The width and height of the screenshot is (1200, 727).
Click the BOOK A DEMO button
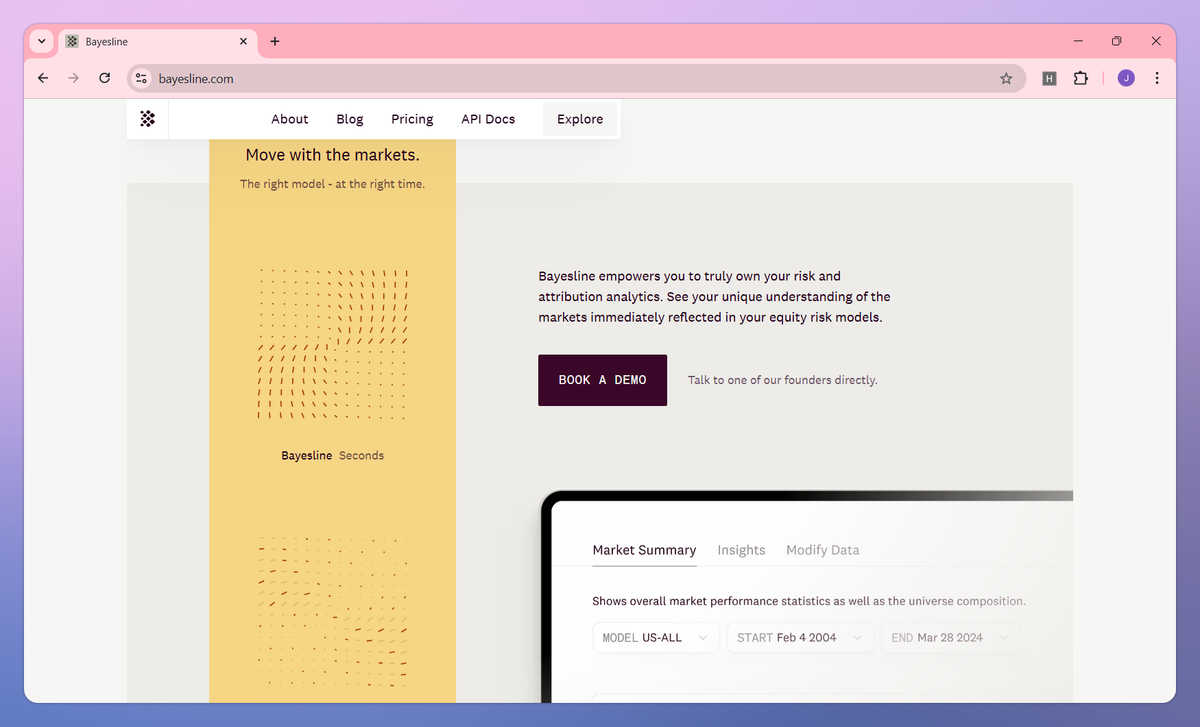coord(602,380)
